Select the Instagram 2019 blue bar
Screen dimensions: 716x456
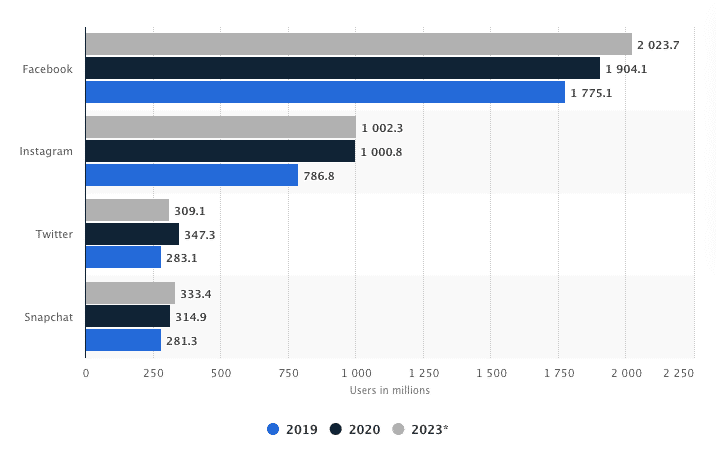(x=192, y=175)
